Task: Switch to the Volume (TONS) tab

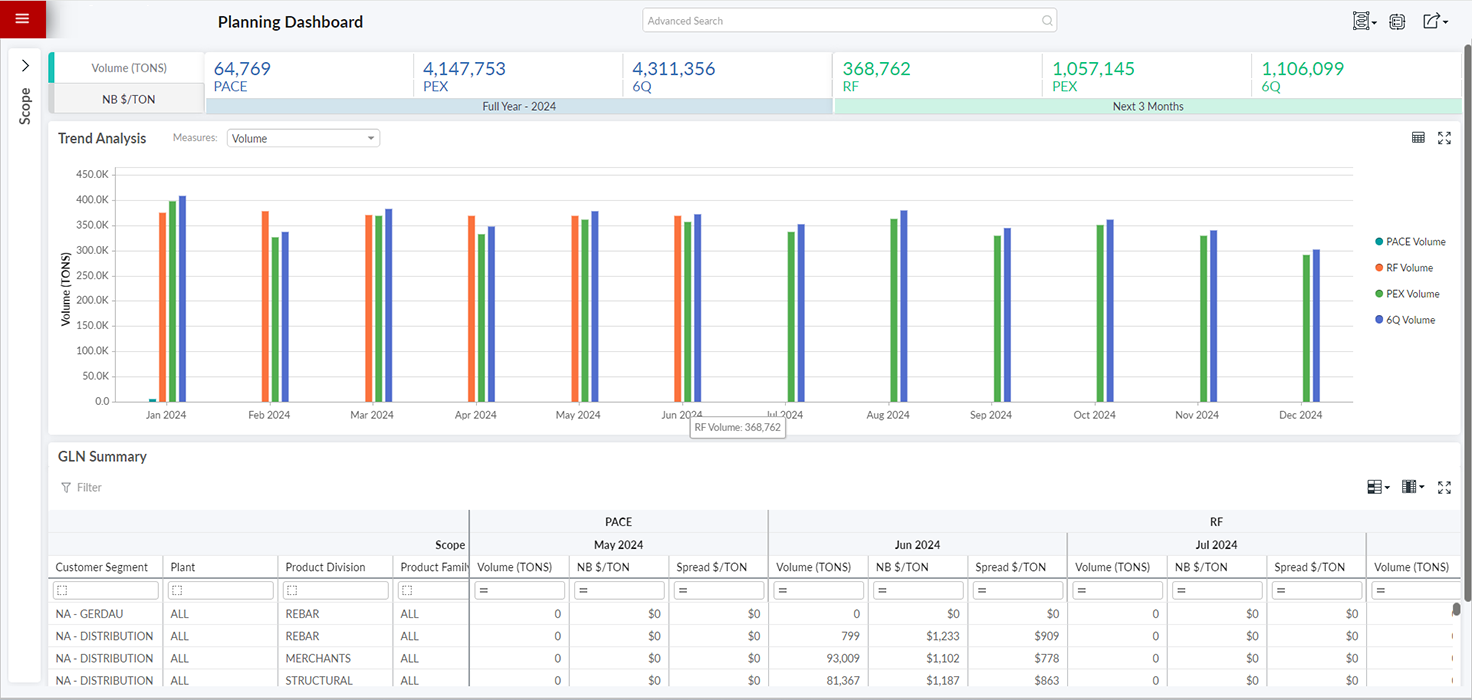Action: (129, 68)
